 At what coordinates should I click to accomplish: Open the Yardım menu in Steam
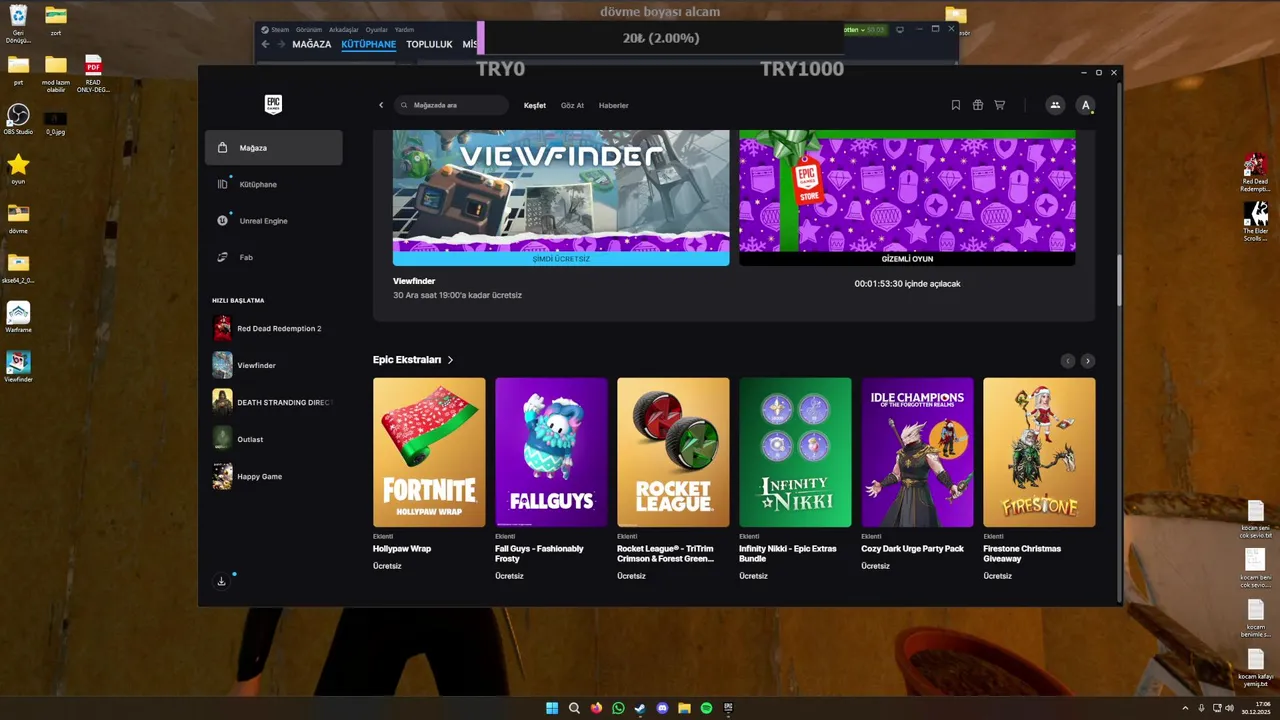click(x=404, y=30)
